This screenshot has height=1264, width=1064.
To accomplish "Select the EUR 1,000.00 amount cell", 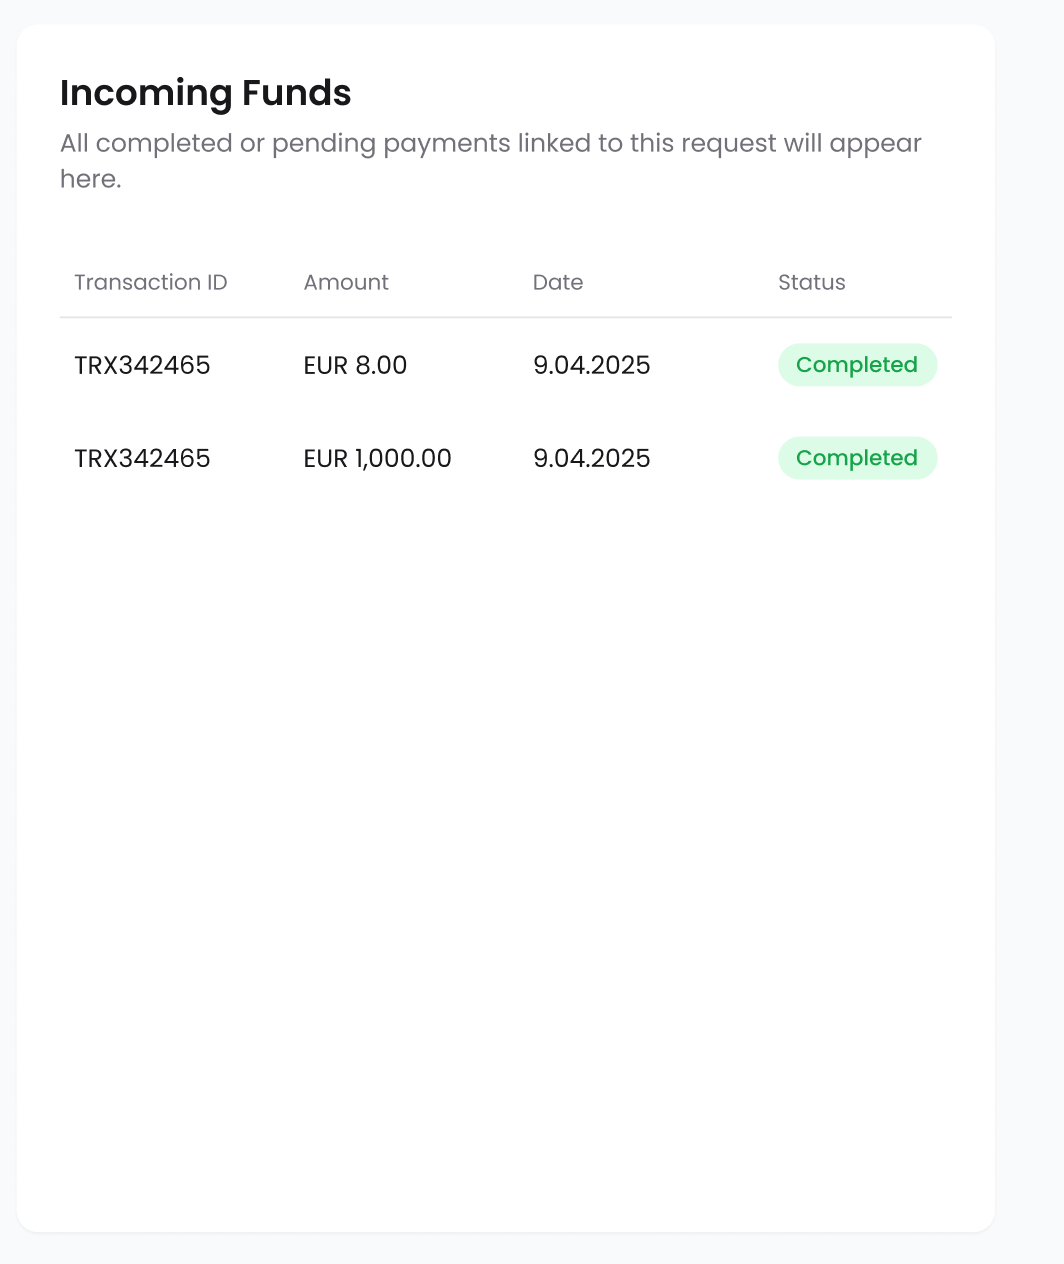I will click(377, 459).
